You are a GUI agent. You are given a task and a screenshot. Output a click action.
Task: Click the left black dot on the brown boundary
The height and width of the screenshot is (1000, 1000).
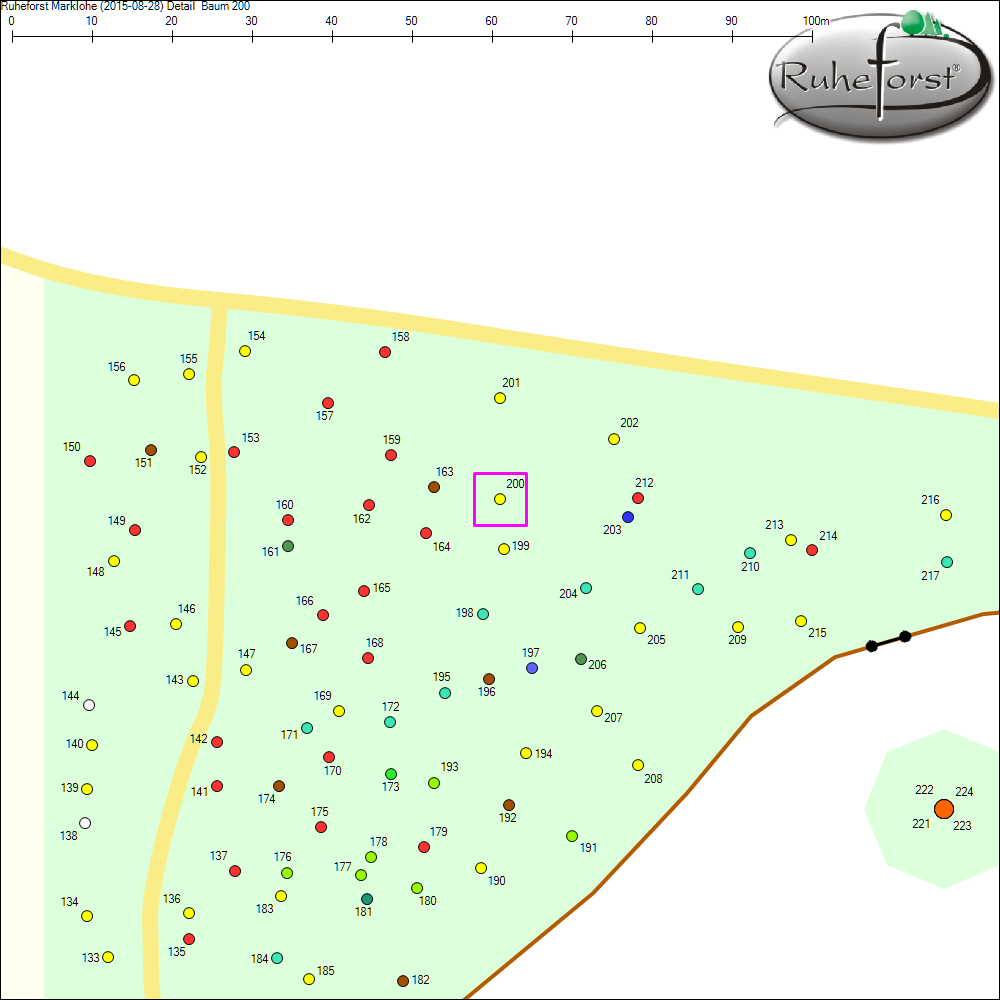point(872,646)
